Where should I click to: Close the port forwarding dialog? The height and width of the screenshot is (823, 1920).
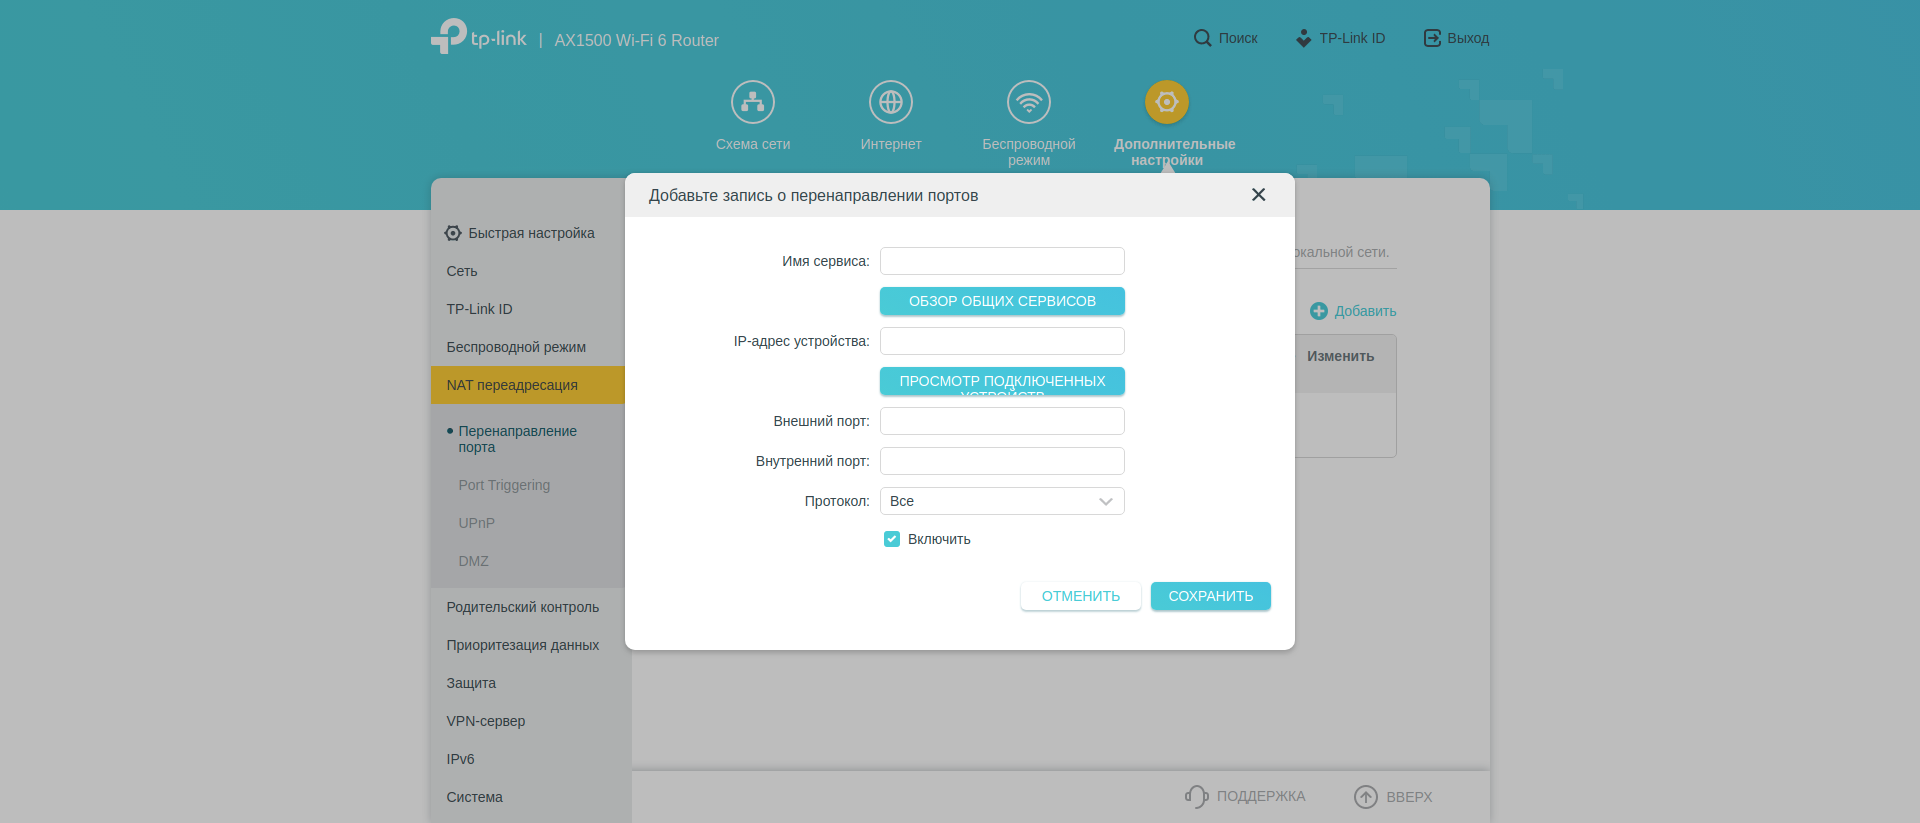click(1258, 195)
